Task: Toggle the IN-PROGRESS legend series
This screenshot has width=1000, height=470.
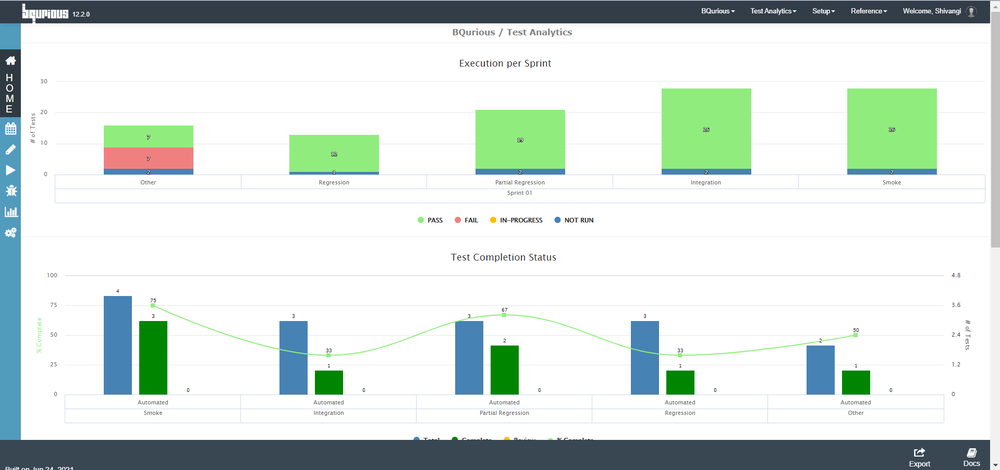Action: (x=516, y=220)
